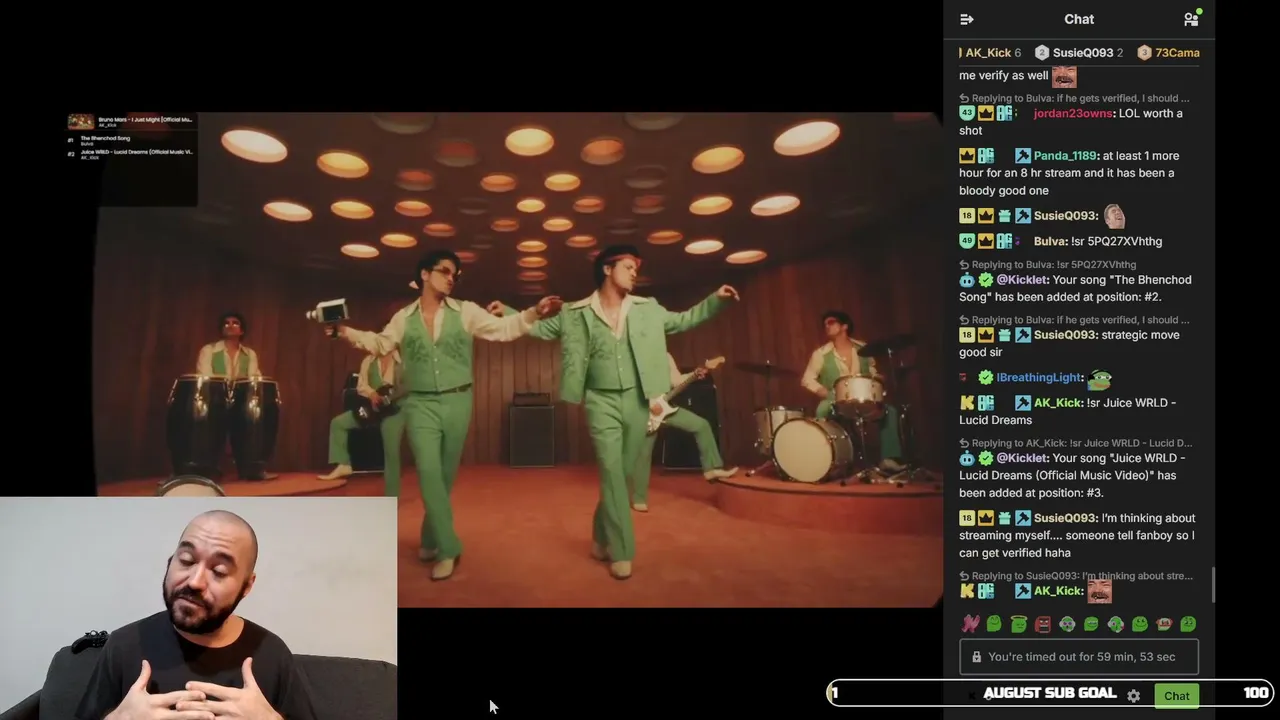The width and height of the screenshot is (1280, 720).
Task: Jump to reply source above jordan23owns' message
Action: pos(1075,99)
